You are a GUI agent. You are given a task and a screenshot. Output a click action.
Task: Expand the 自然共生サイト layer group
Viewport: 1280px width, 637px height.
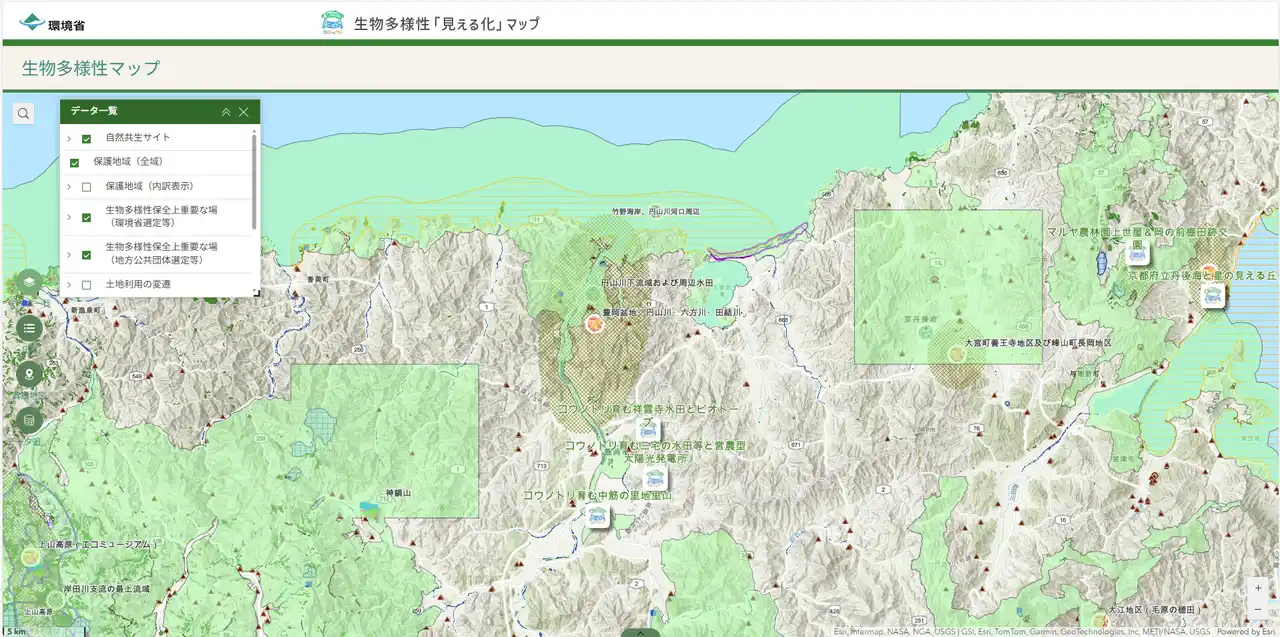point(69,139)
